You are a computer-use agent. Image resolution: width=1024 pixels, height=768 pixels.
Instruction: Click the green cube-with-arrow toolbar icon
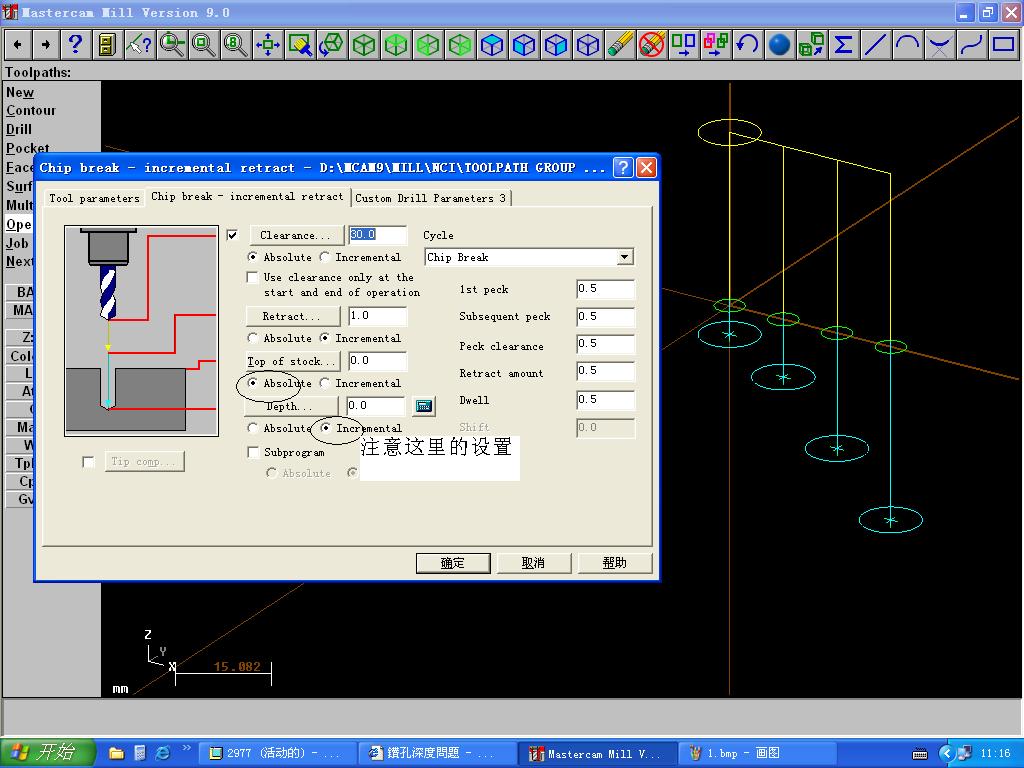pyautogui.click(x=811, y=44)
